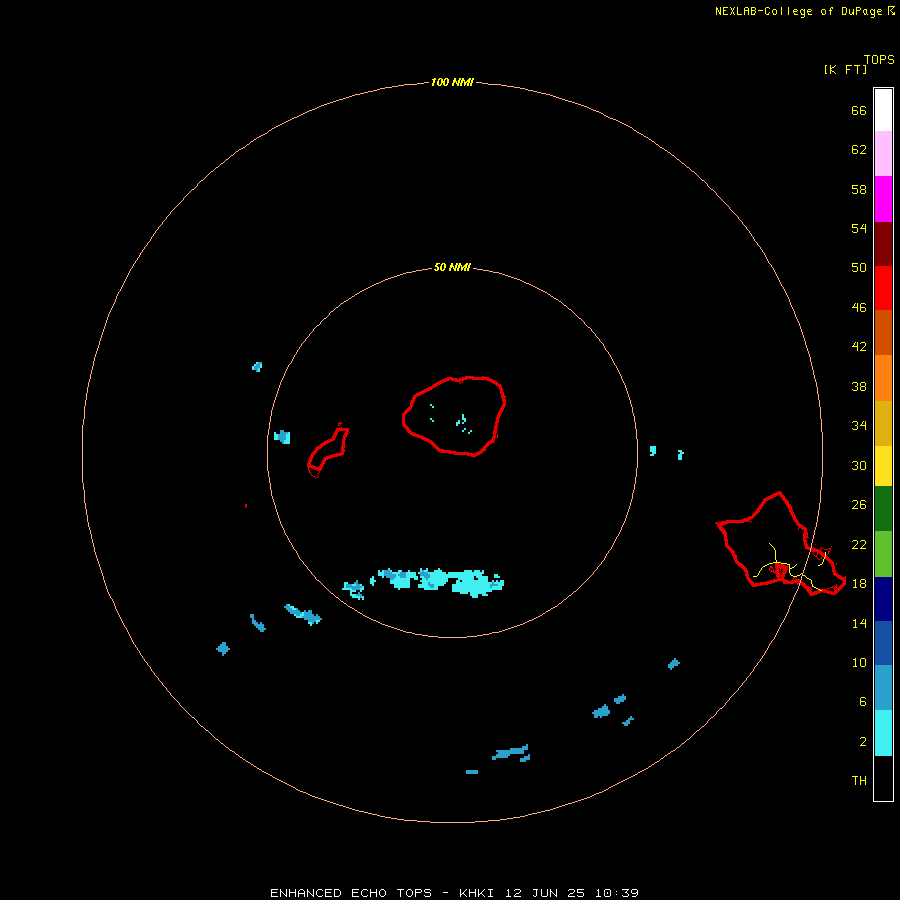
Task: Click the small narrow red island outline
Action: (328, 451)
